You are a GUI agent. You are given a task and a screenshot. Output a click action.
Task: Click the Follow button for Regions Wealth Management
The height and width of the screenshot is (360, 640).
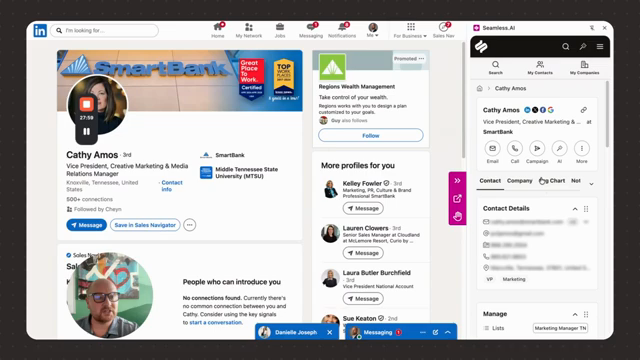click(x=371, y=136)
